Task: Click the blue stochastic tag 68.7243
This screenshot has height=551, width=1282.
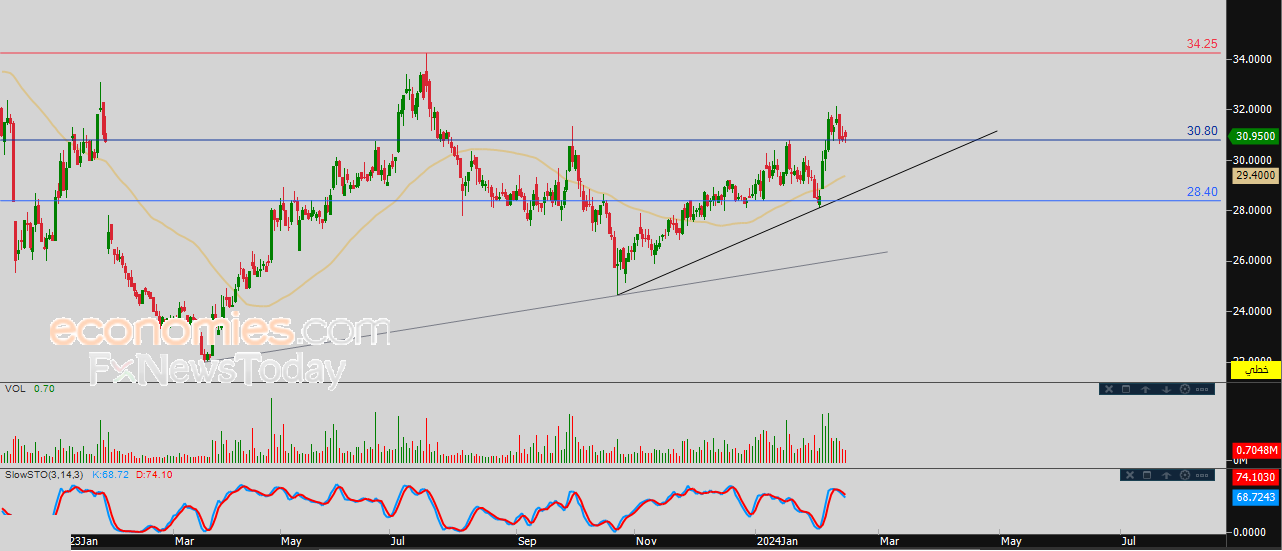Action: (x=1254, y=497)
